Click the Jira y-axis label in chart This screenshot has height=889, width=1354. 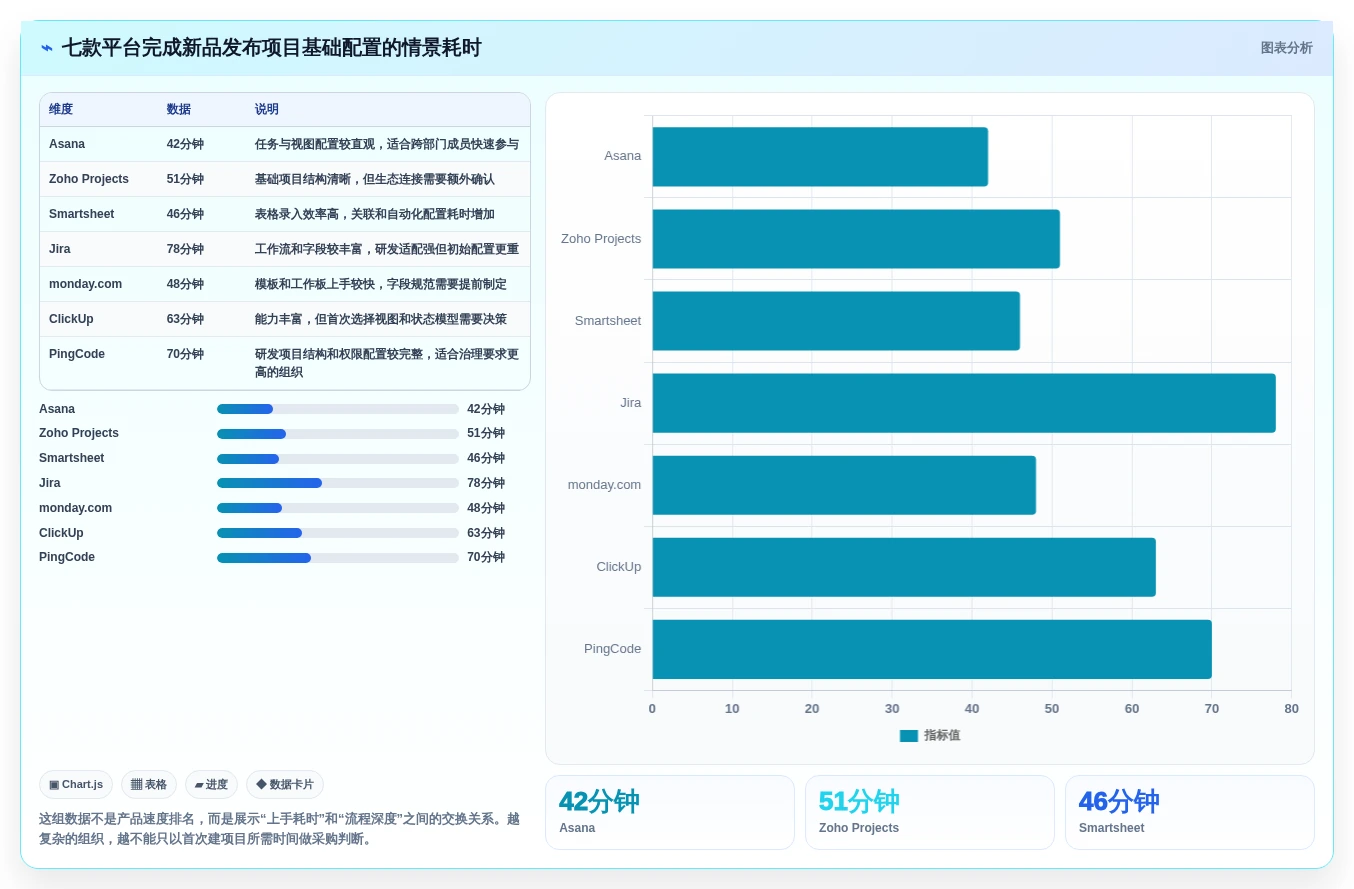tap(630, 403)
